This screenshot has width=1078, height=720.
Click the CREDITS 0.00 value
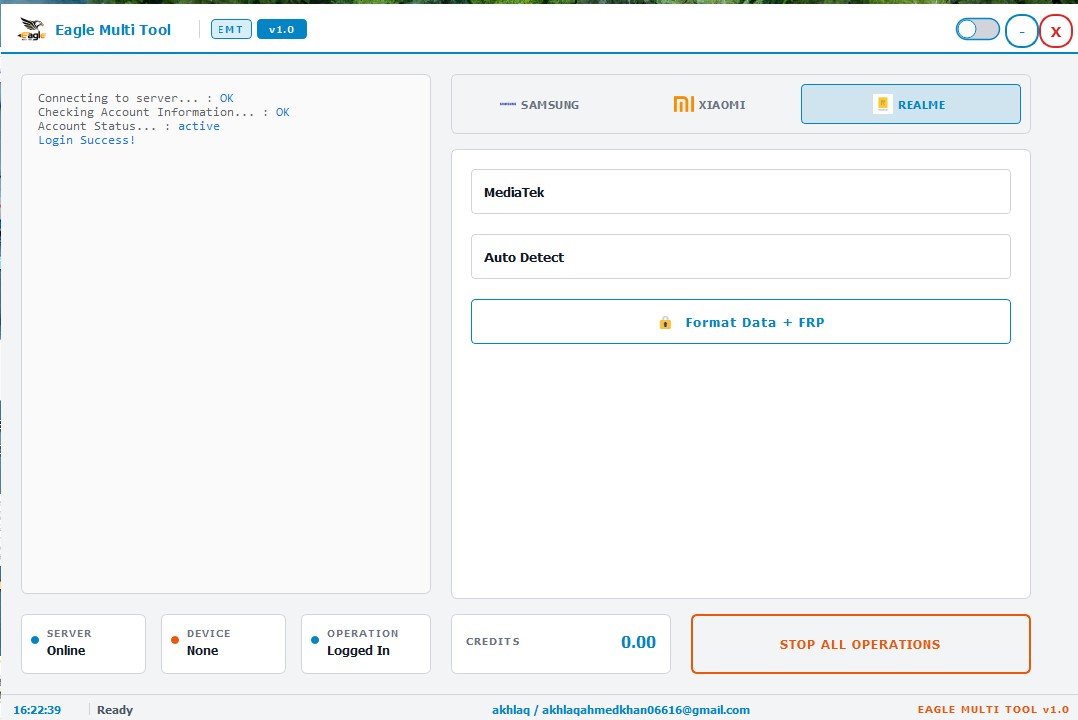click(x=638, y=642)
